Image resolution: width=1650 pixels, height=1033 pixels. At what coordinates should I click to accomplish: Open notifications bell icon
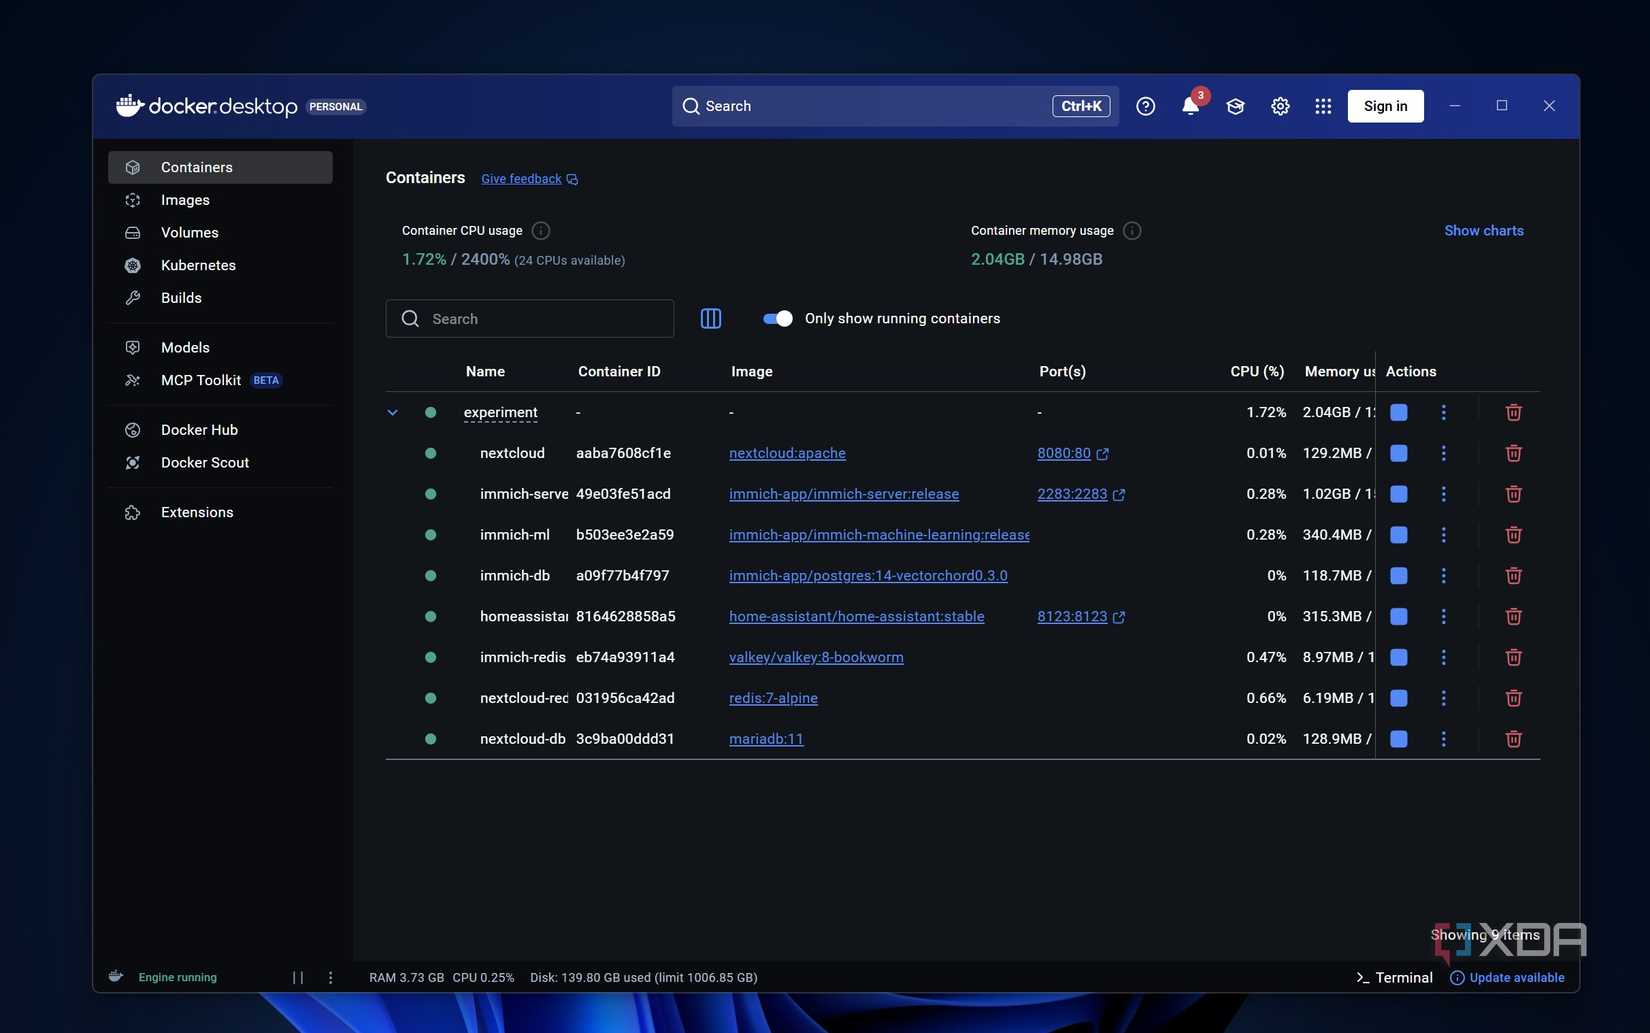pos(1190,106)
